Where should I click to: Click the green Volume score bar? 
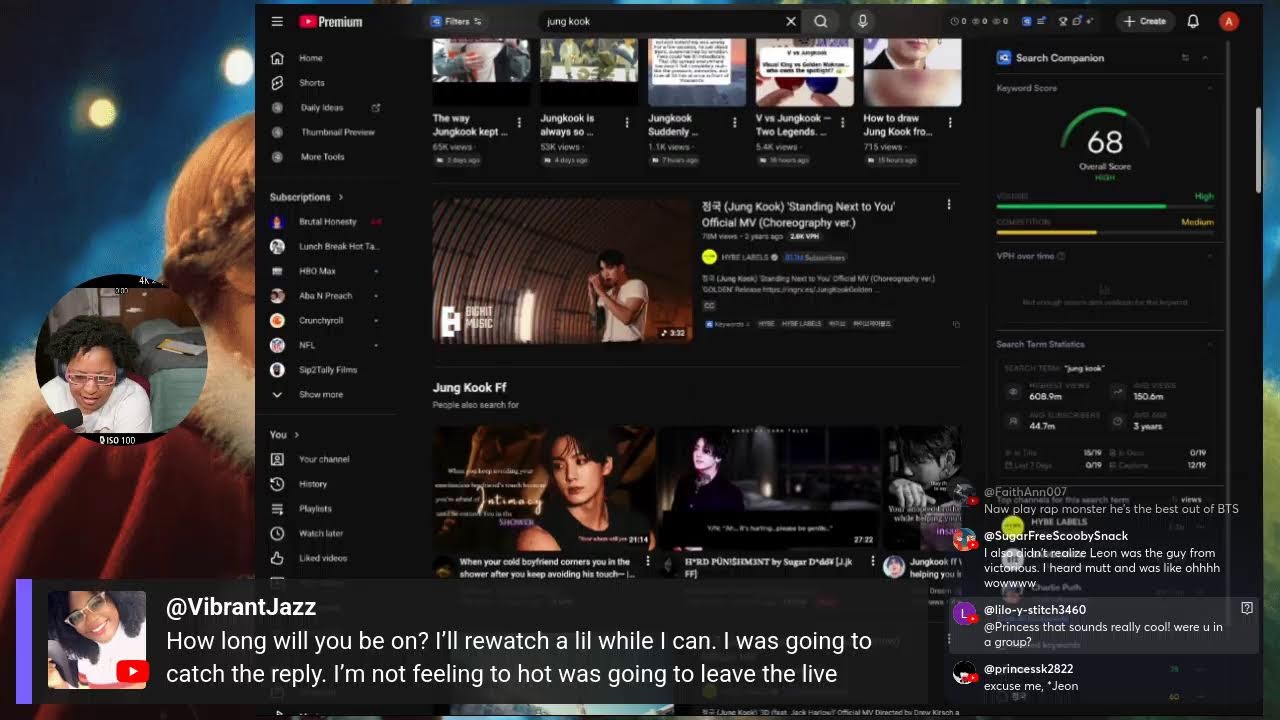pos(1081,206)
